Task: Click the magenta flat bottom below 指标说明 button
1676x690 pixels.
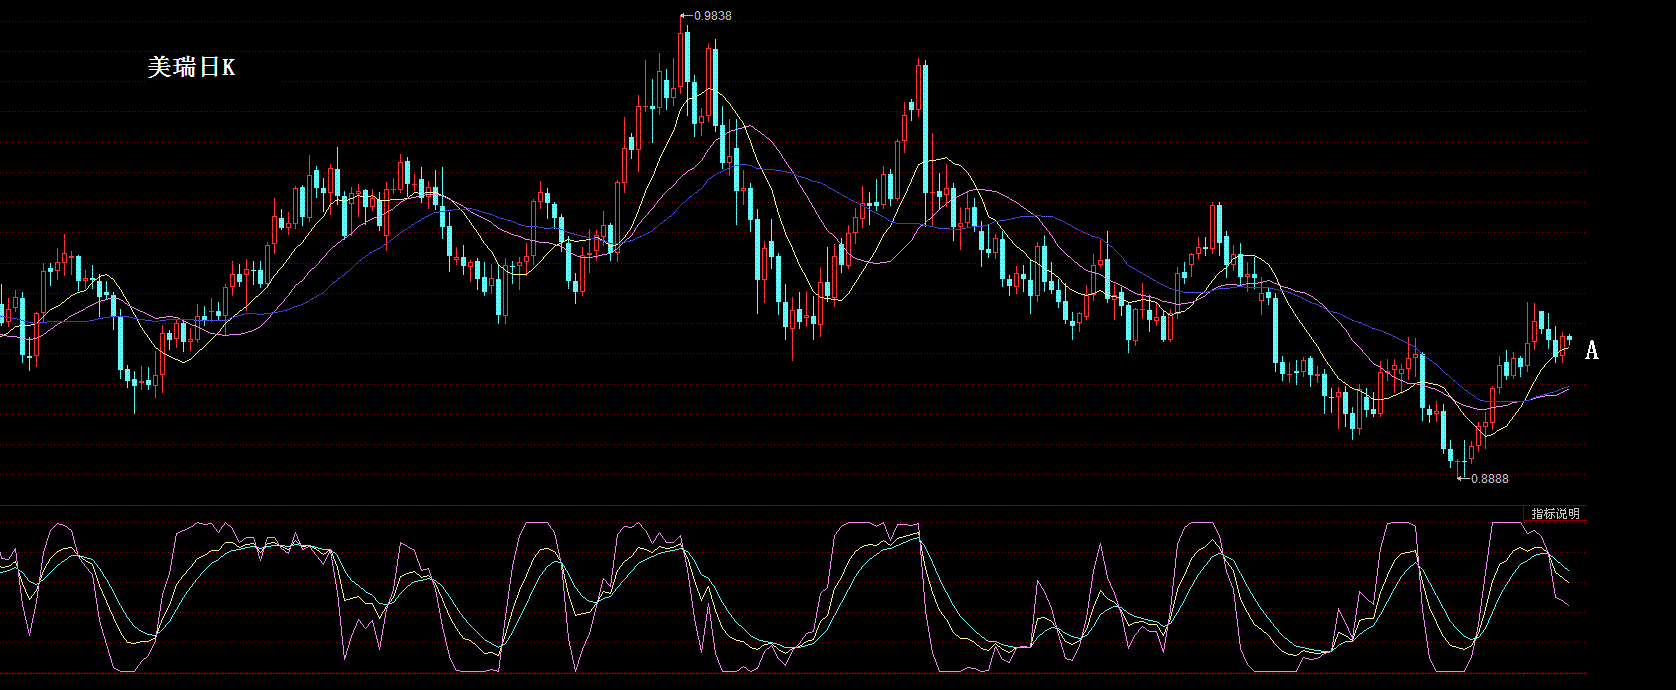Action: pos(1450,671)
